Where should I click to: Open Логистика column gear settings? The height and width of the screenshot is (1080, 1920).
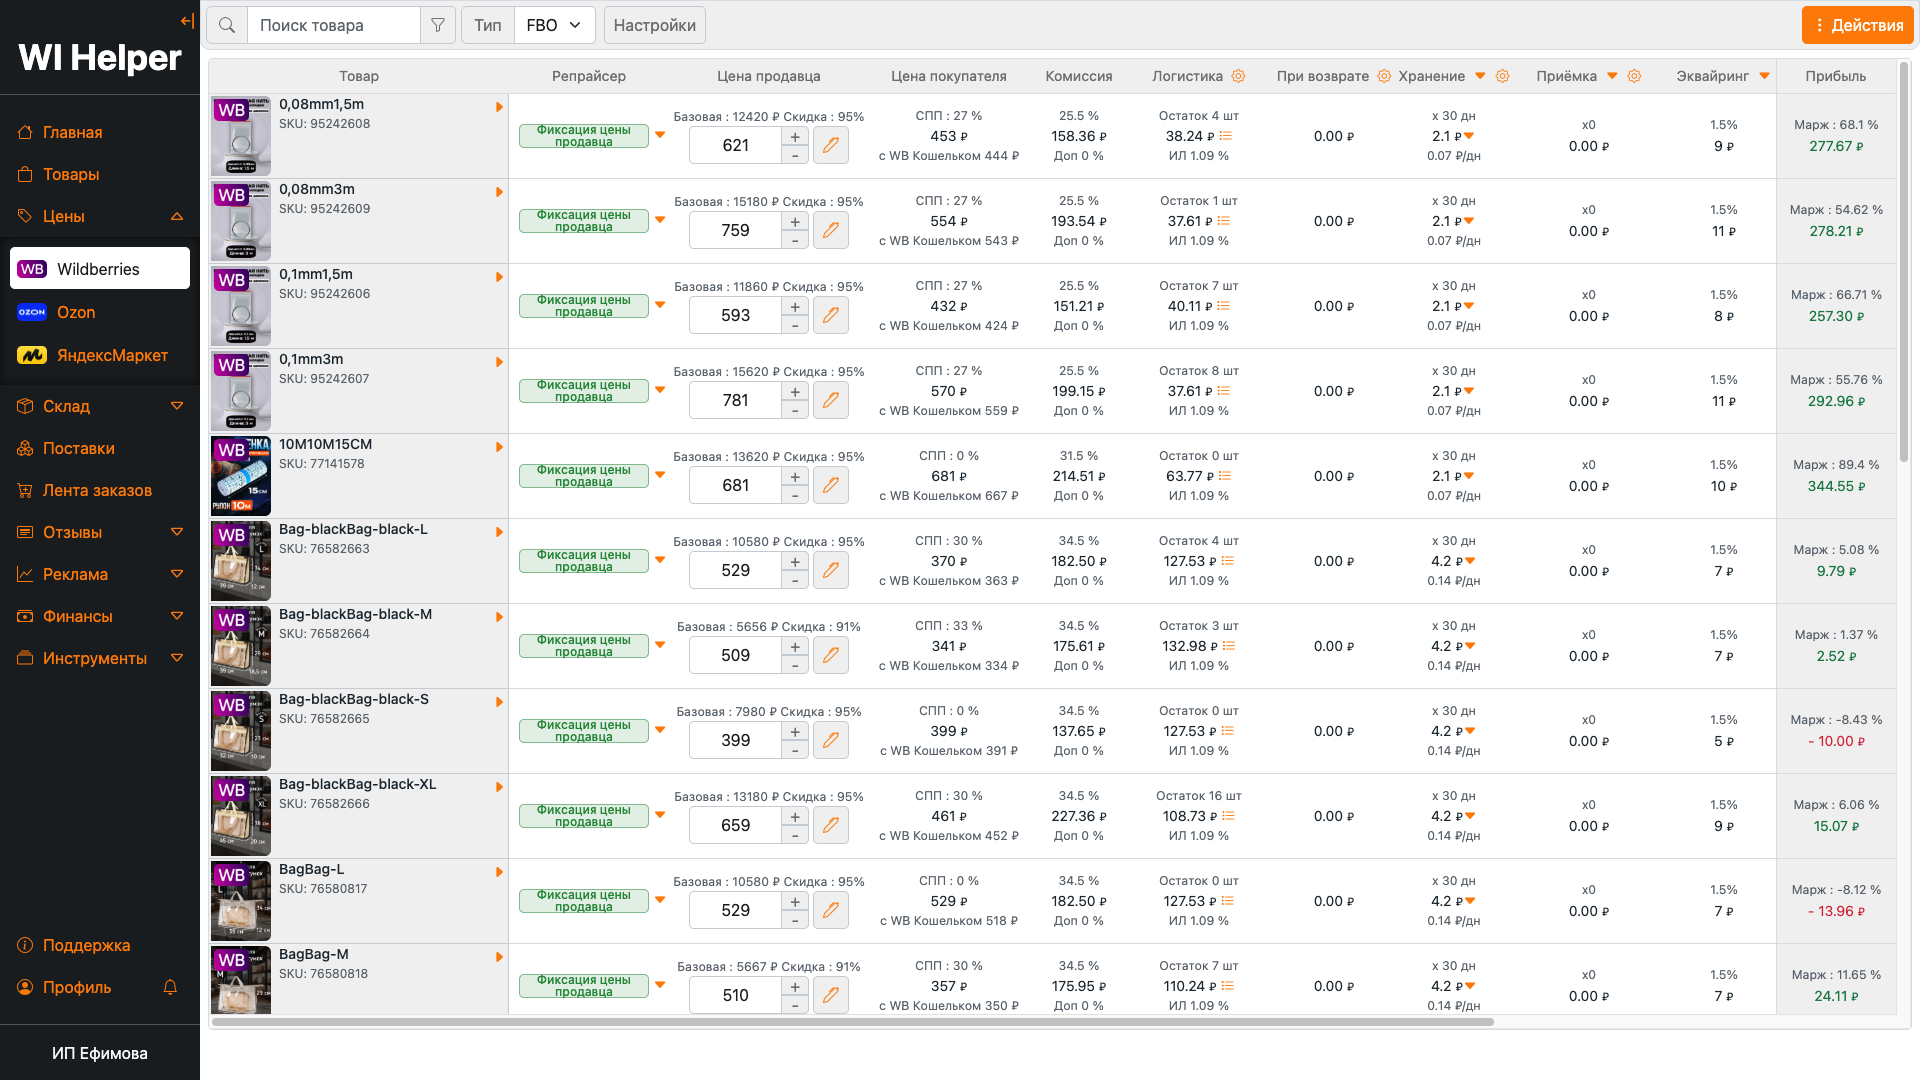[x=1238, y=76]
